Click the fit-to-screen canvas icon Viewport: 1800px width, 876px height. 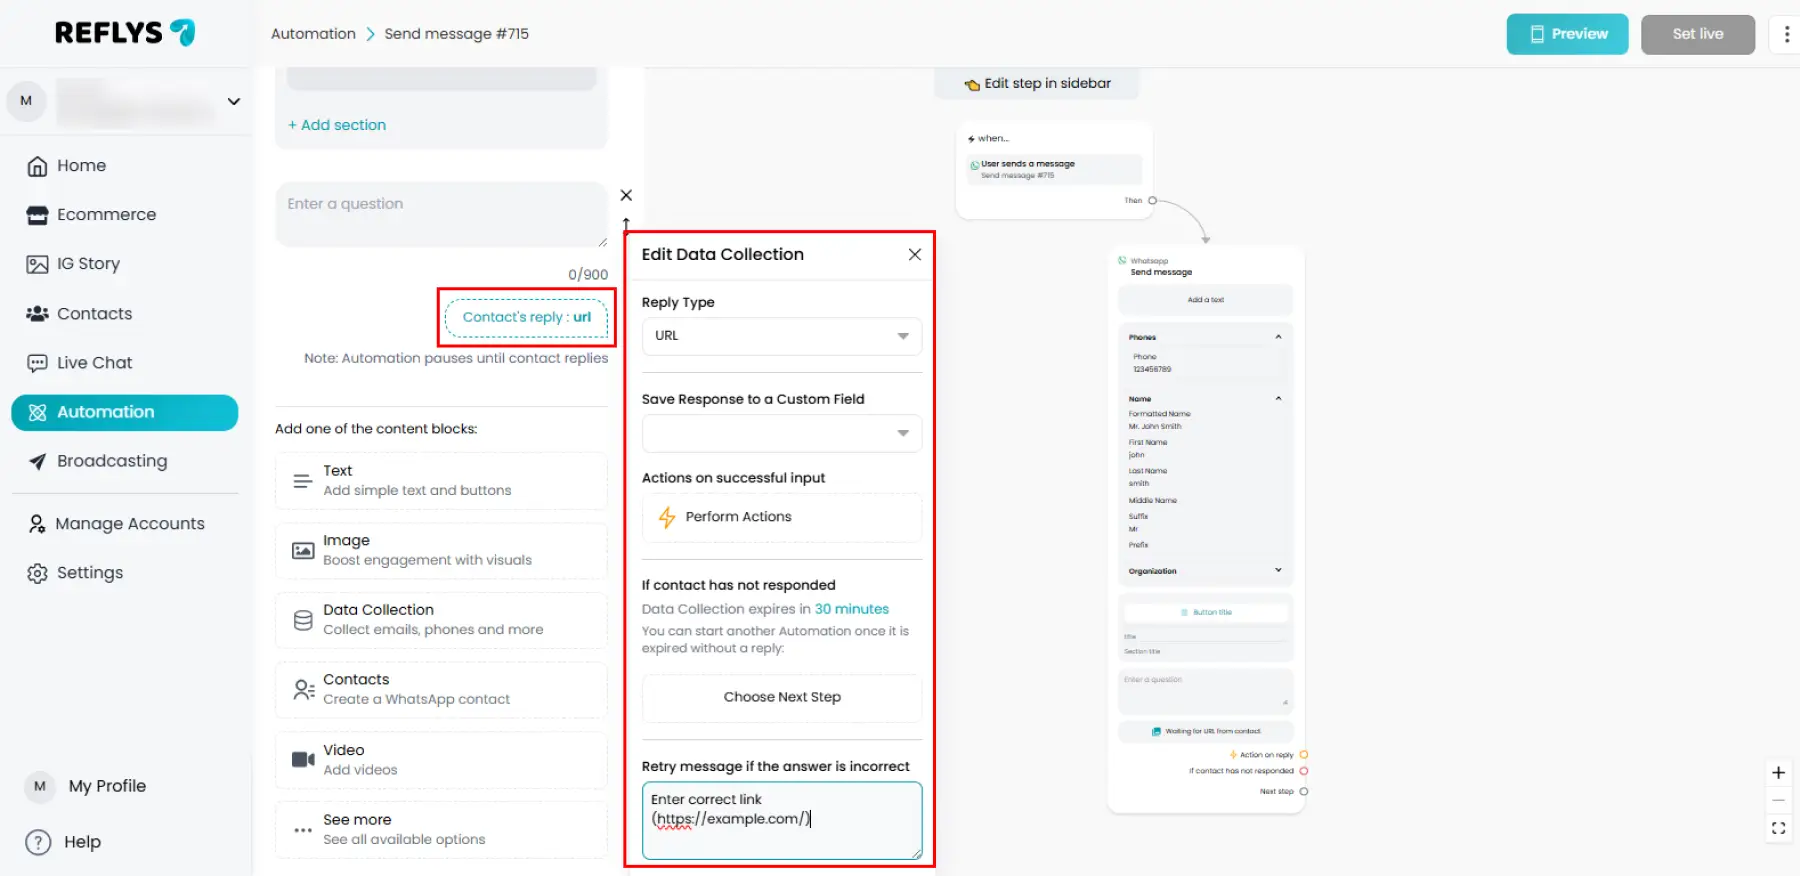point(1778,828)
